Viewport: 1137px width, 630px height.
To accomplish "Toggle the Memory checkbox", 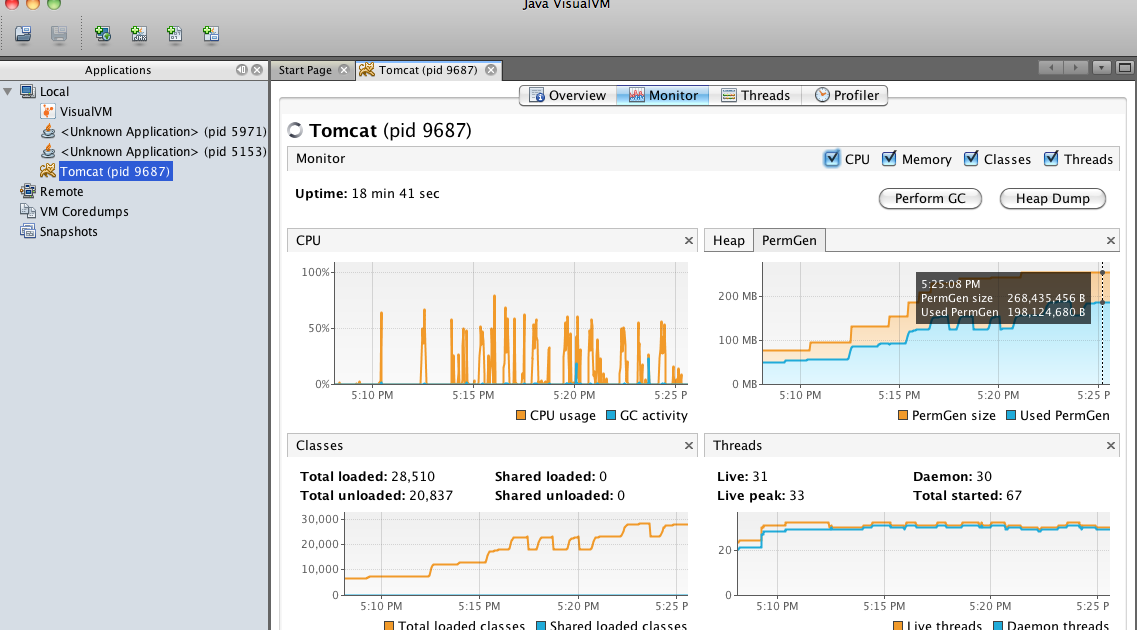I will (x=889, y=159).
